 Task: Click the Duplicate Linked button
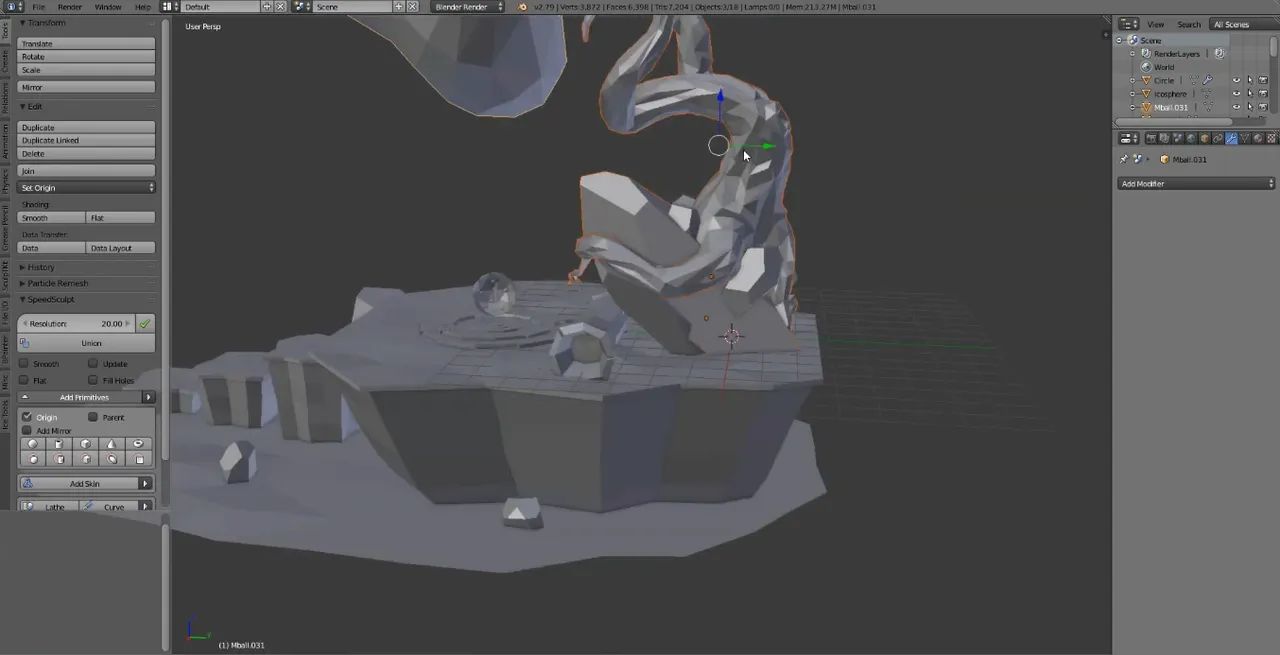(87, 140)
